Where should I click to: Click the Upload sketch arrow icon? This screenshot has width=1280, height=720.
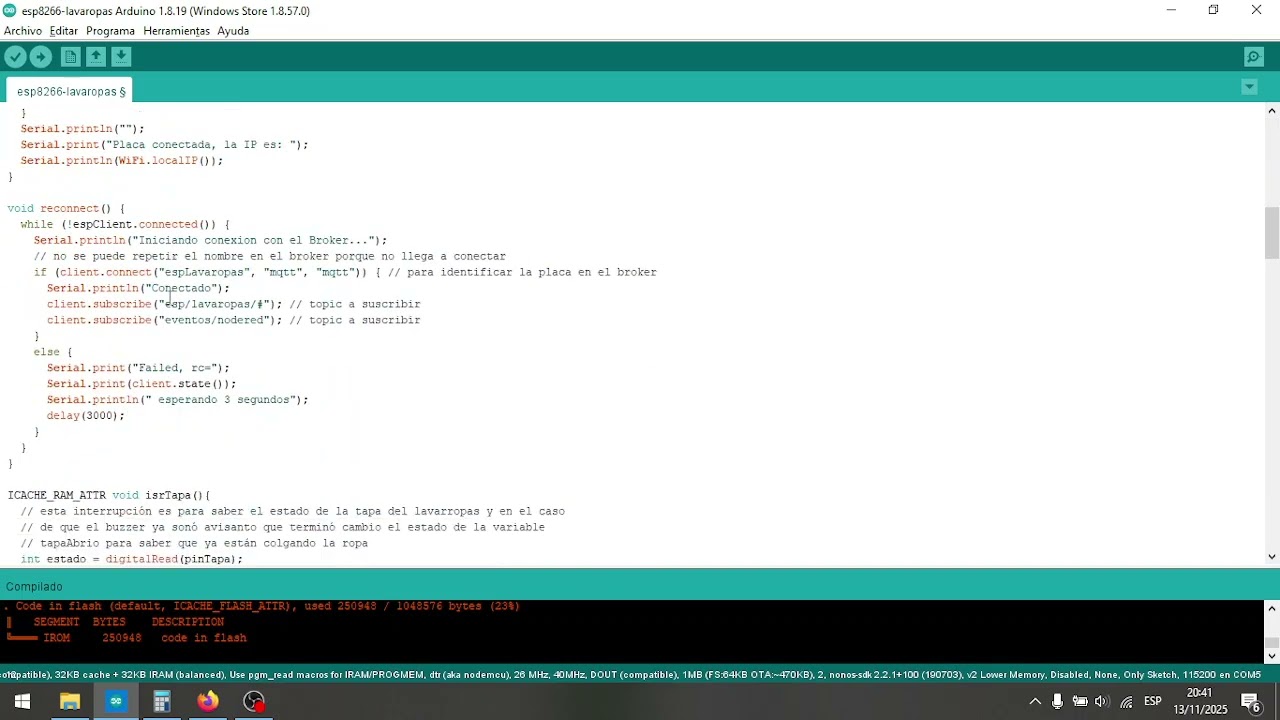click(41, 57)
